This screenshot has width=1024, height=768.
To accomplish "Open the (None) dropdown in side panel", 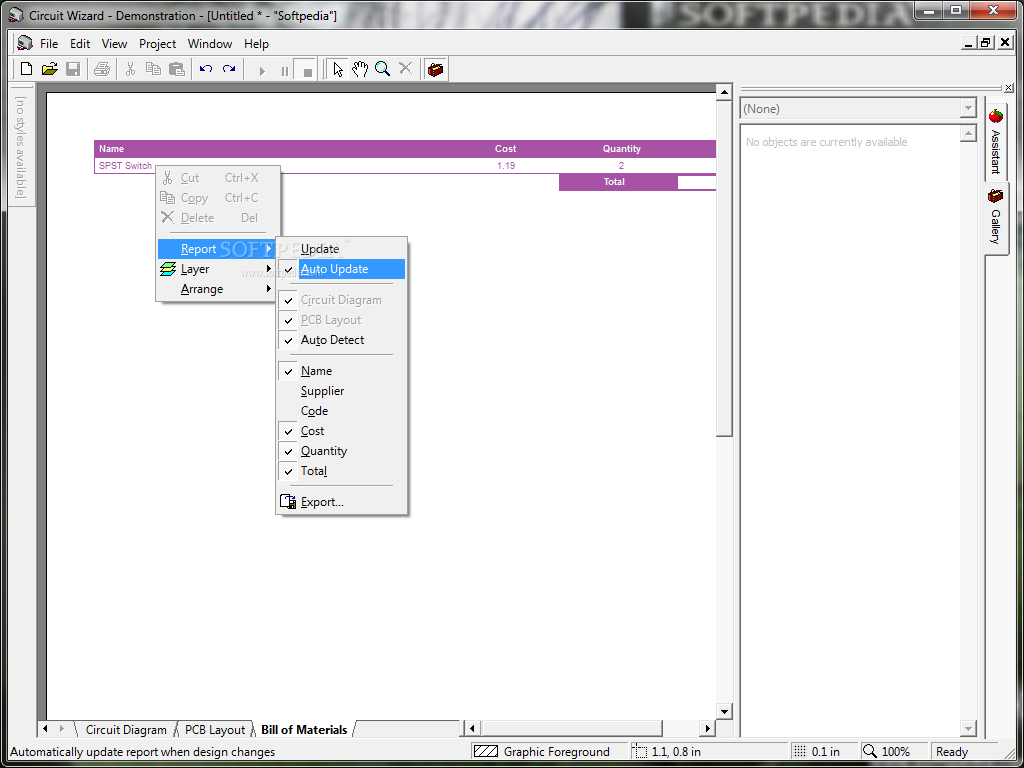I will coord(968,108).
